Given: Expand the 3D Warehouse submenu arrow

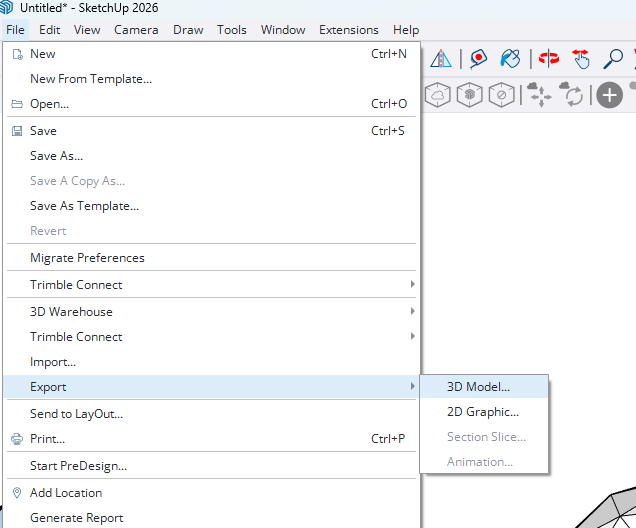Looking at the screenshot, I should [x=413, y=311].
